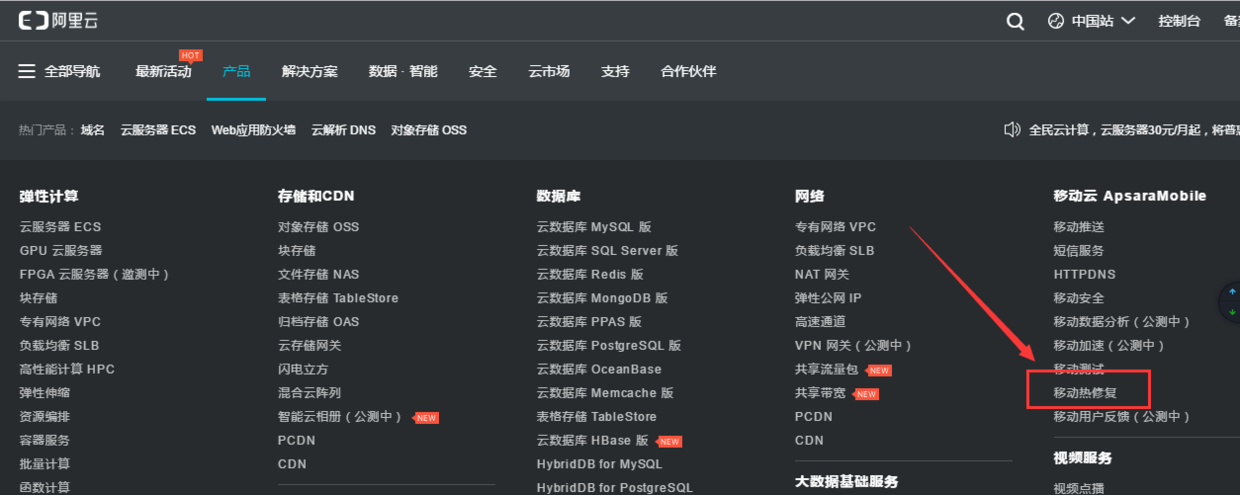This screenshot has width=1240, height=495.
Task: Open 文件存储 NAS link
Action: (318, 274)
